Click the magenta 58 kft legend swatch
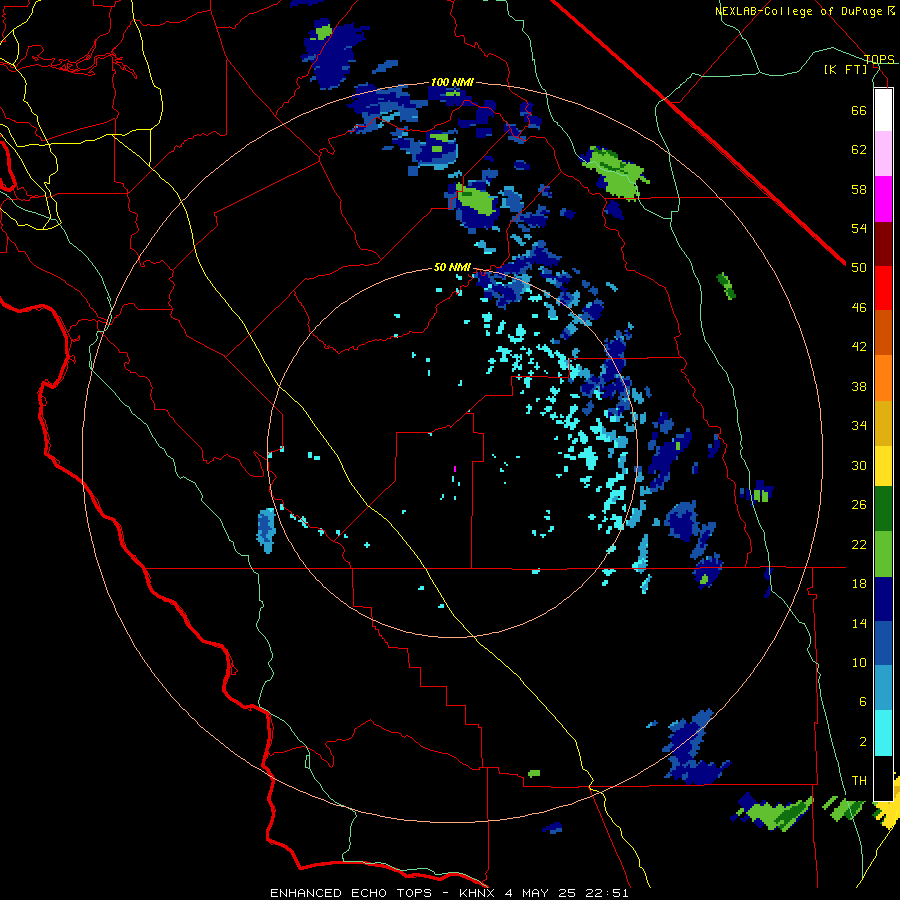The image size is (900, 900). click(x=883, y=199)
